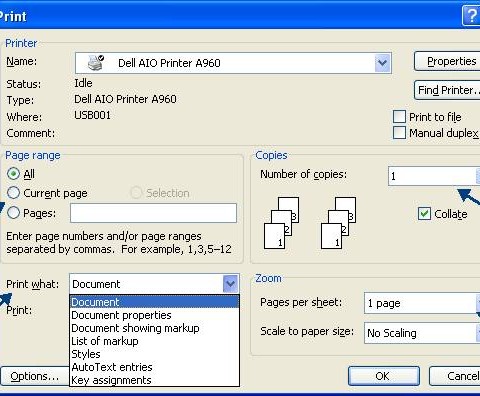Click the Cancel button
This screenshot has width=480, height=396.
[455, 376]
